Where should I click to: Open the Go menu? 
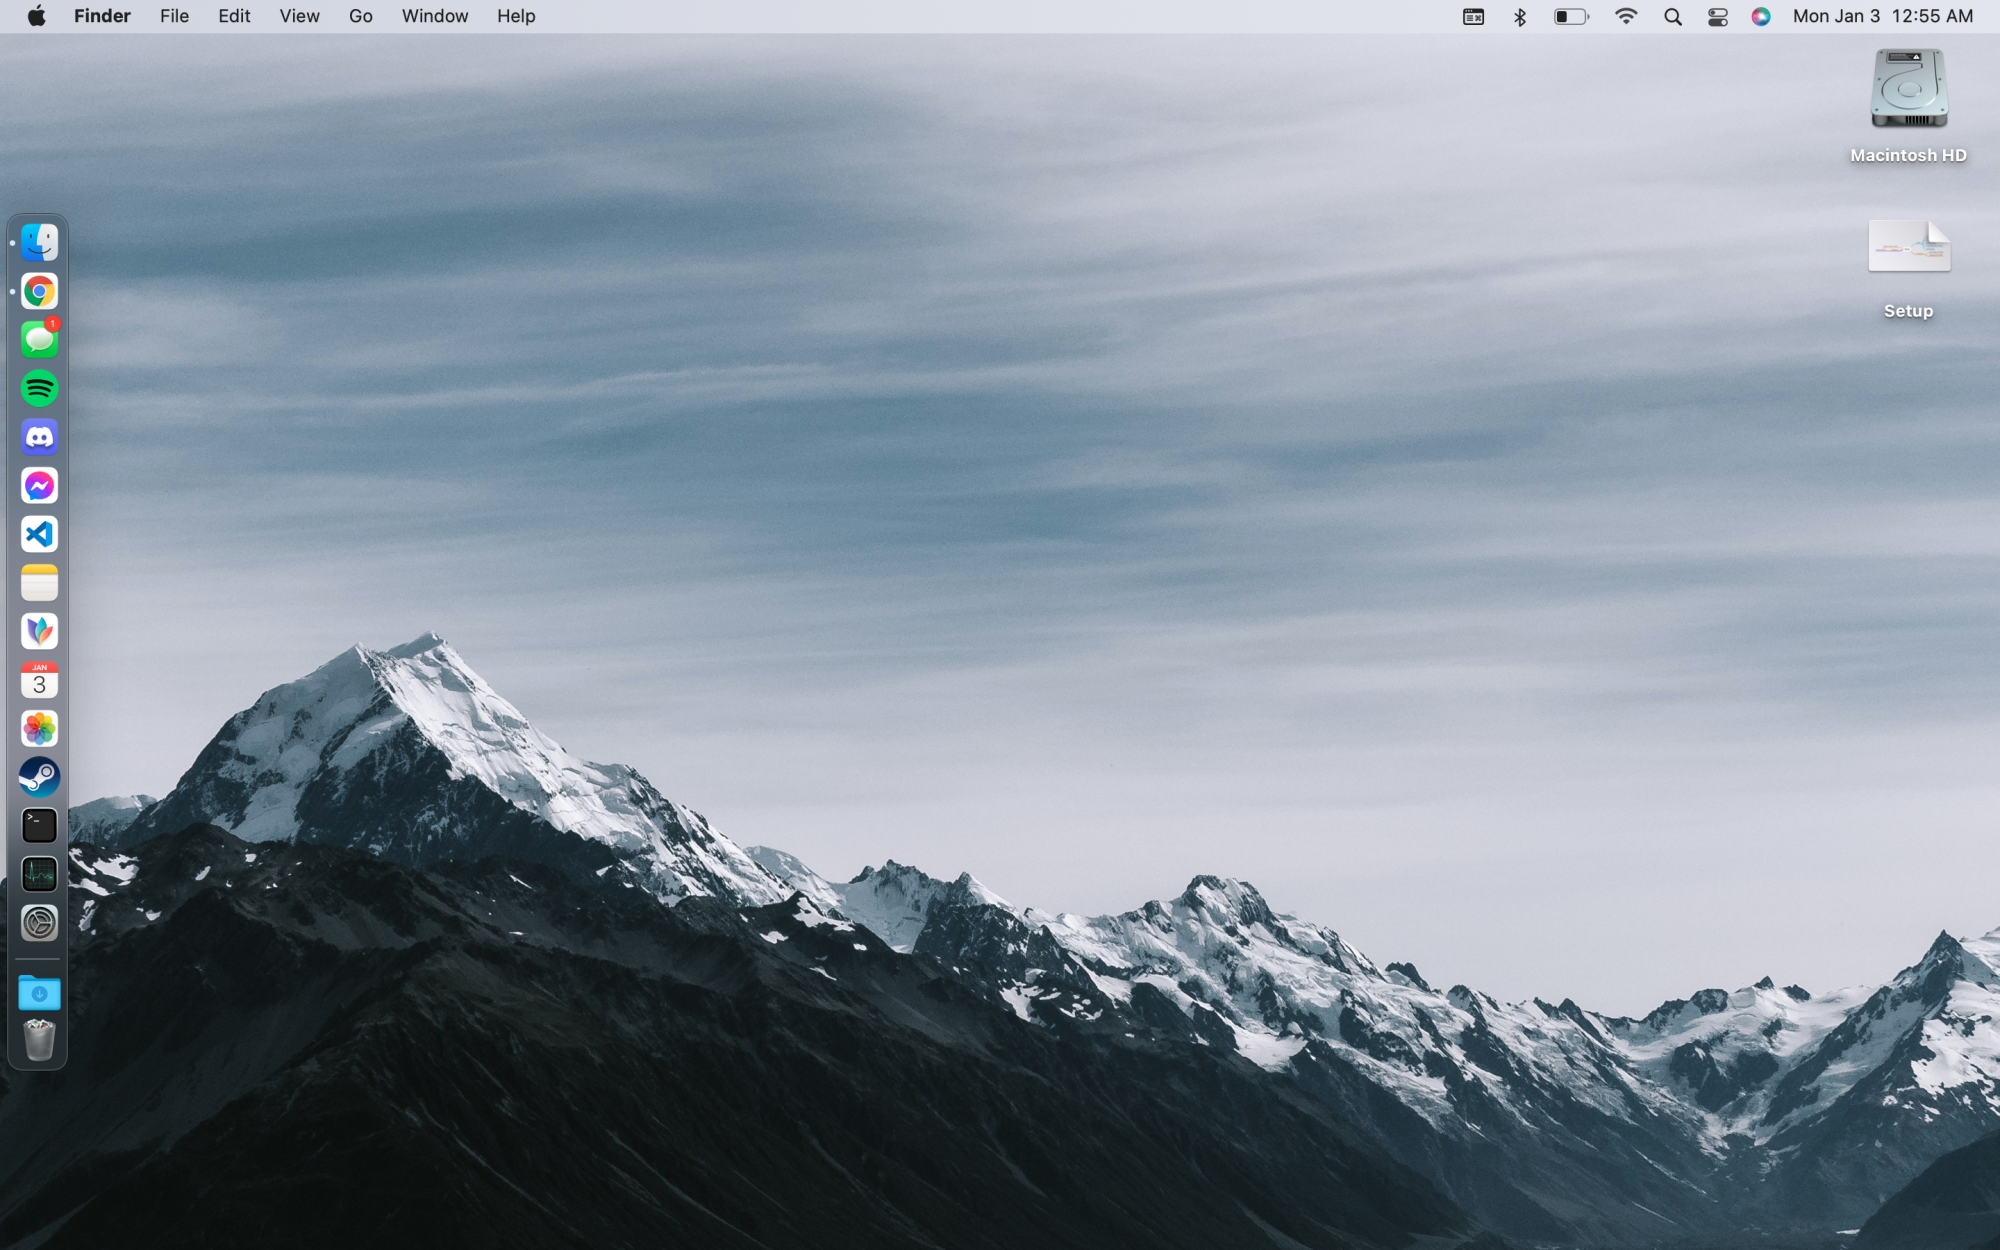point(360,16)
